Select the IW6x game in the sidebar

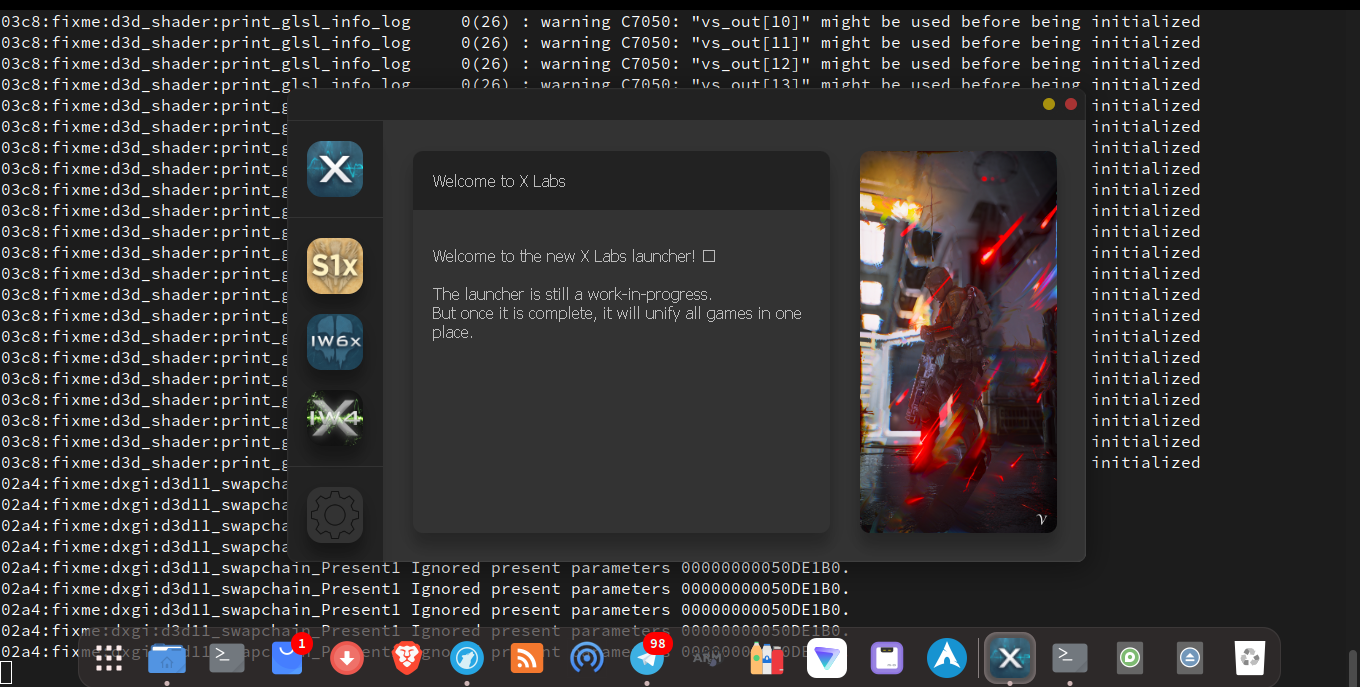pos(335,342)
